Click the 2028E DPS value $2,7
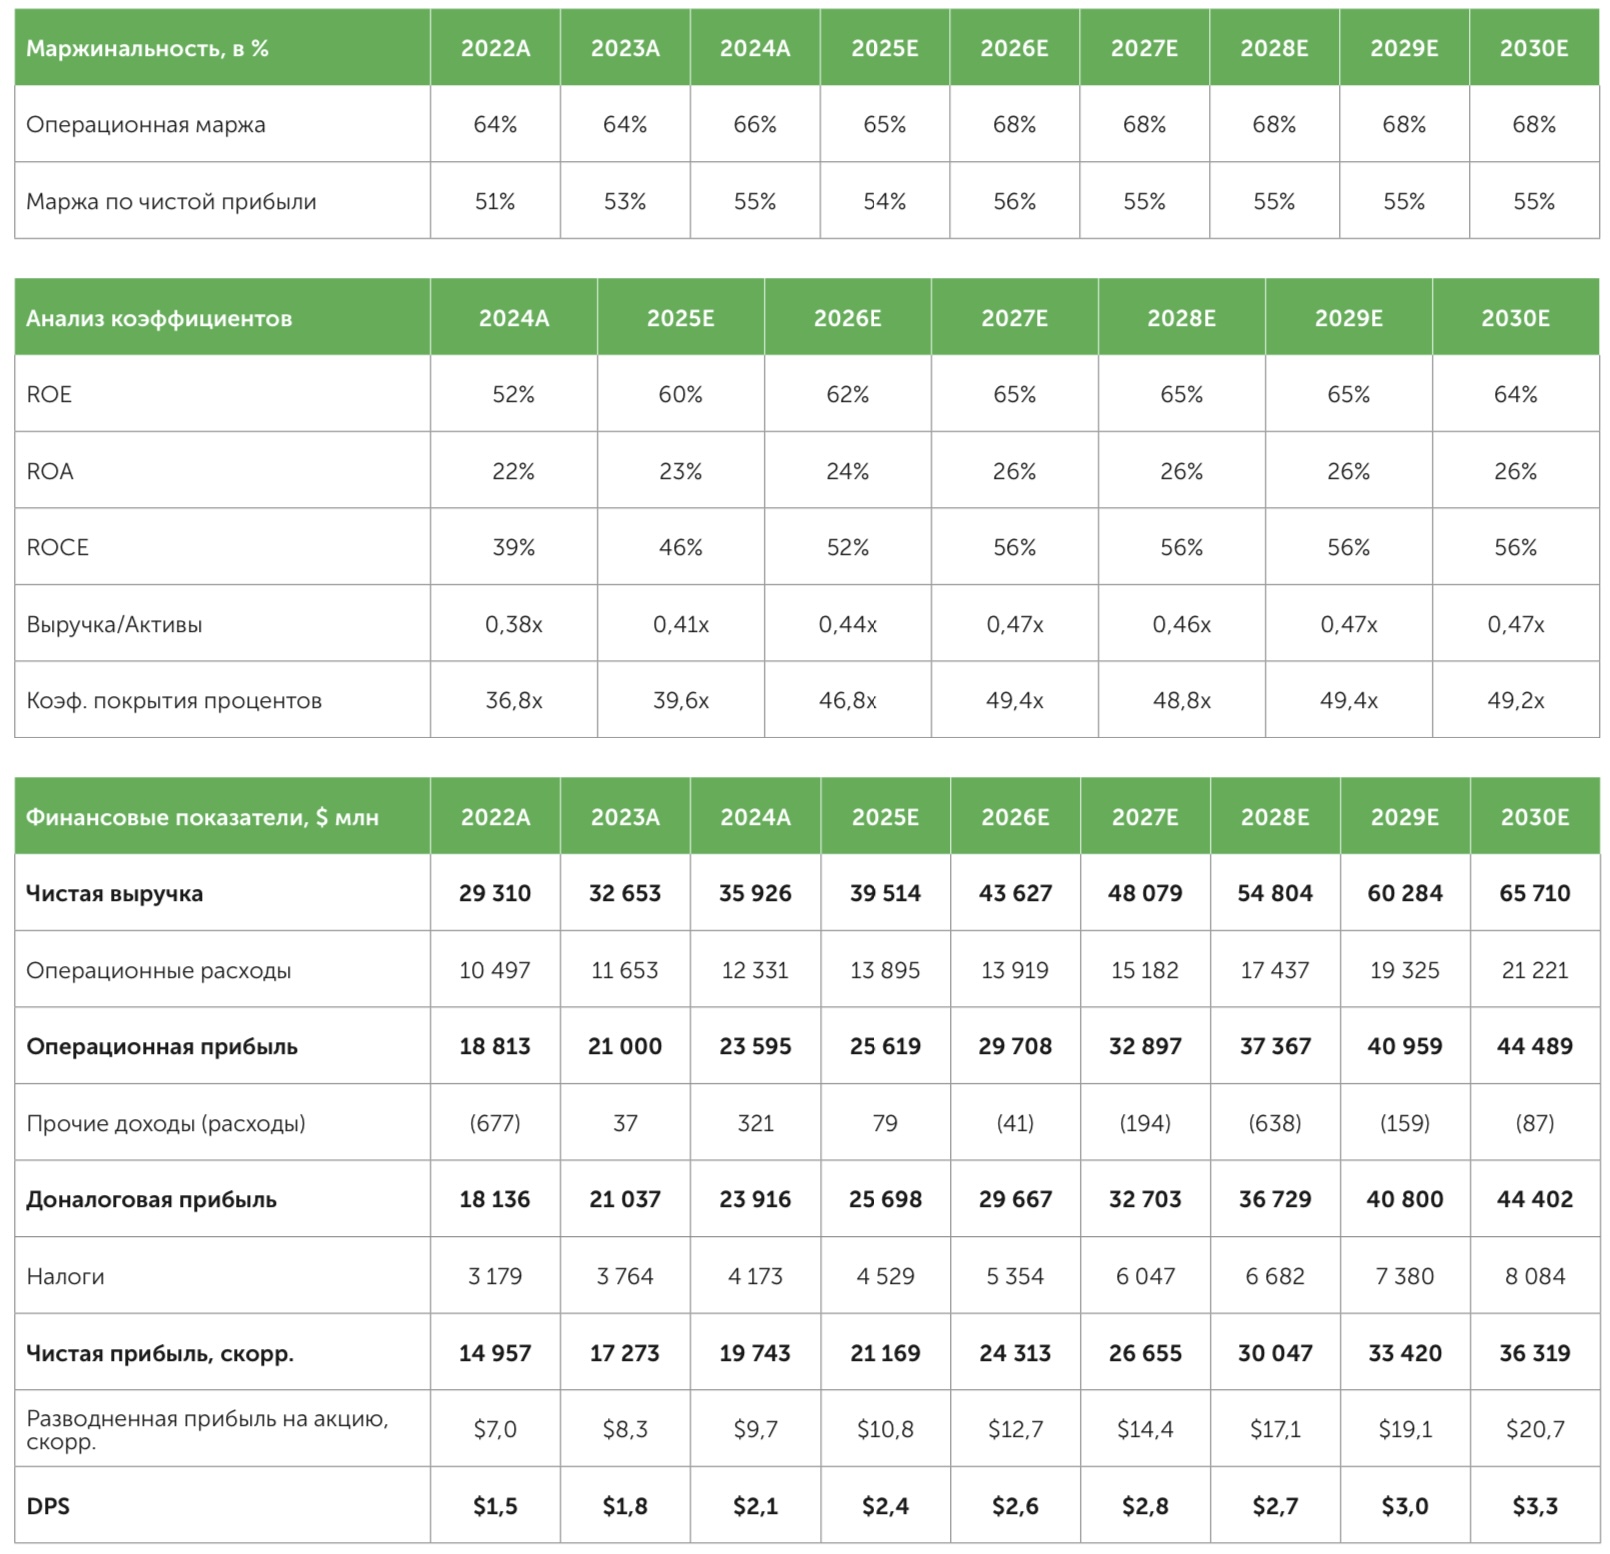Viewport: 1610px width, 1554px height. pyautogui.click(x=1274, y=1507)
